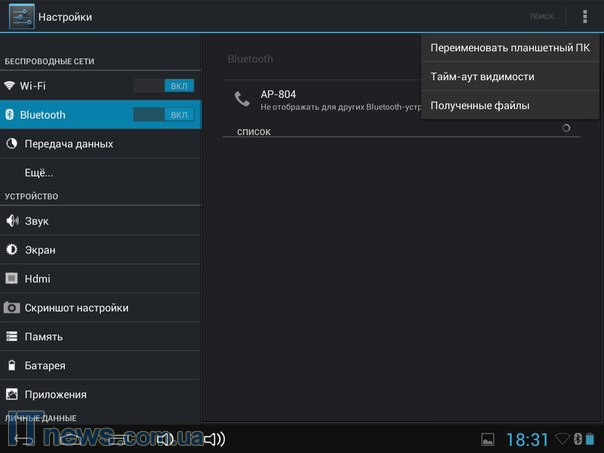The width and height of the screenshot is (604, 453).
Task: Turn off the Bluetooth switch
Action: click(164, 115)
